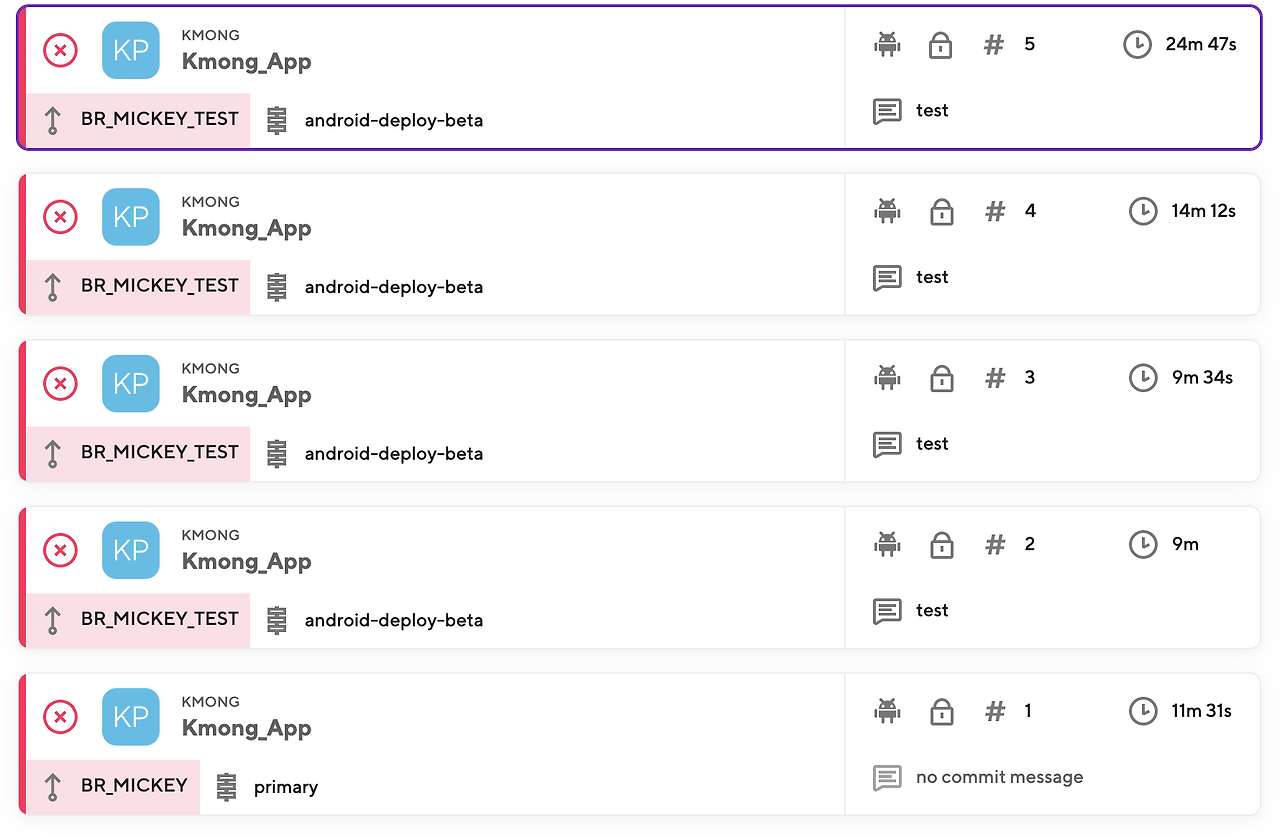Click the Android platform icon on build #3

[x=887, y=378]
